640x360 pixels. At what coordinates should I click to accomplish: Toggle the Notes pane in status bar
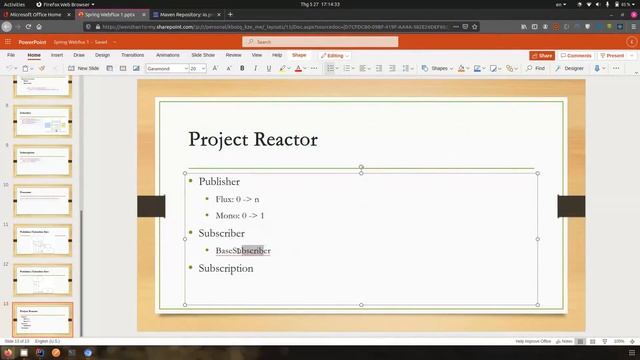point(564,341)
